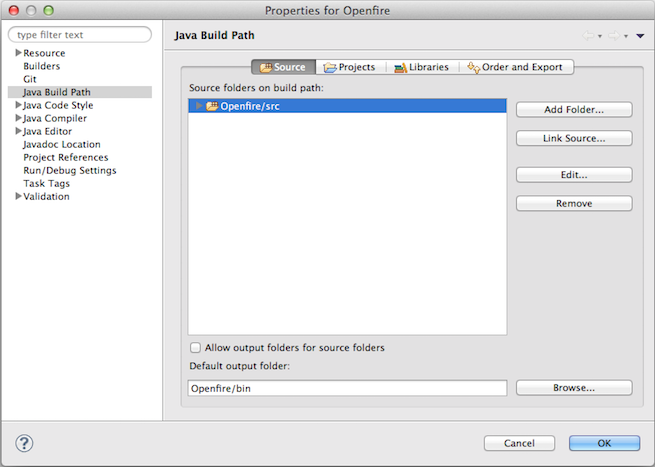Open the forward history dropdown arrow

click(x=626, y=36)
